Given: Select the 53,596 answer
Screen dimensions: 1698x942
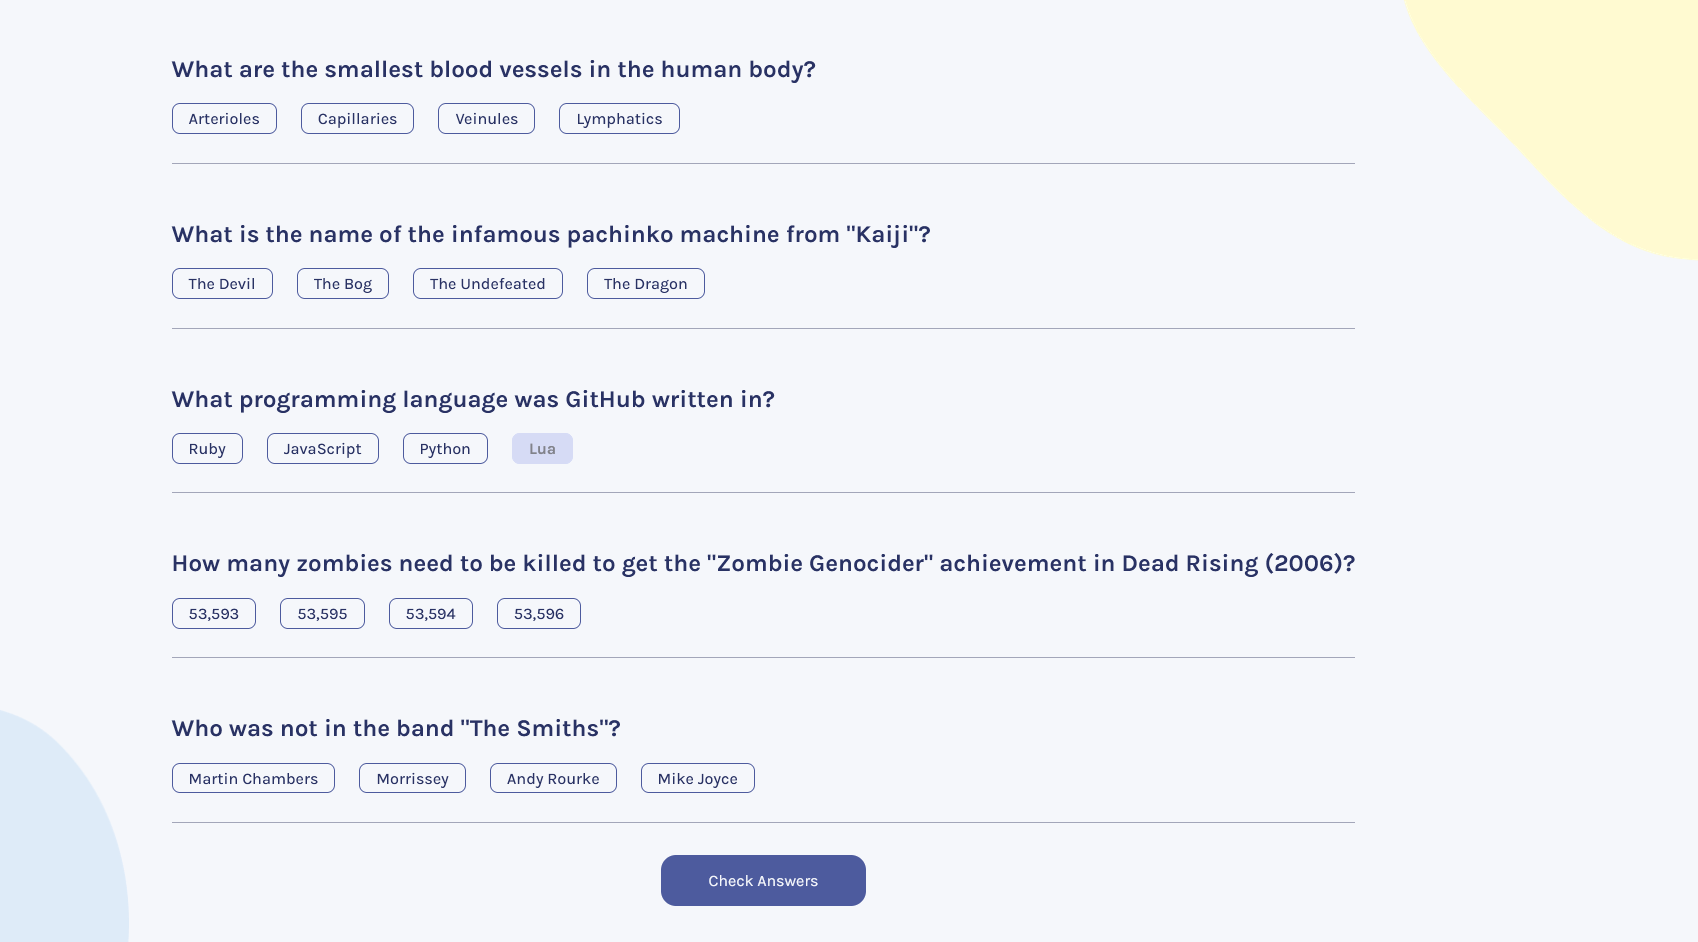Looking at the screenshot, I should coord(539,614).
